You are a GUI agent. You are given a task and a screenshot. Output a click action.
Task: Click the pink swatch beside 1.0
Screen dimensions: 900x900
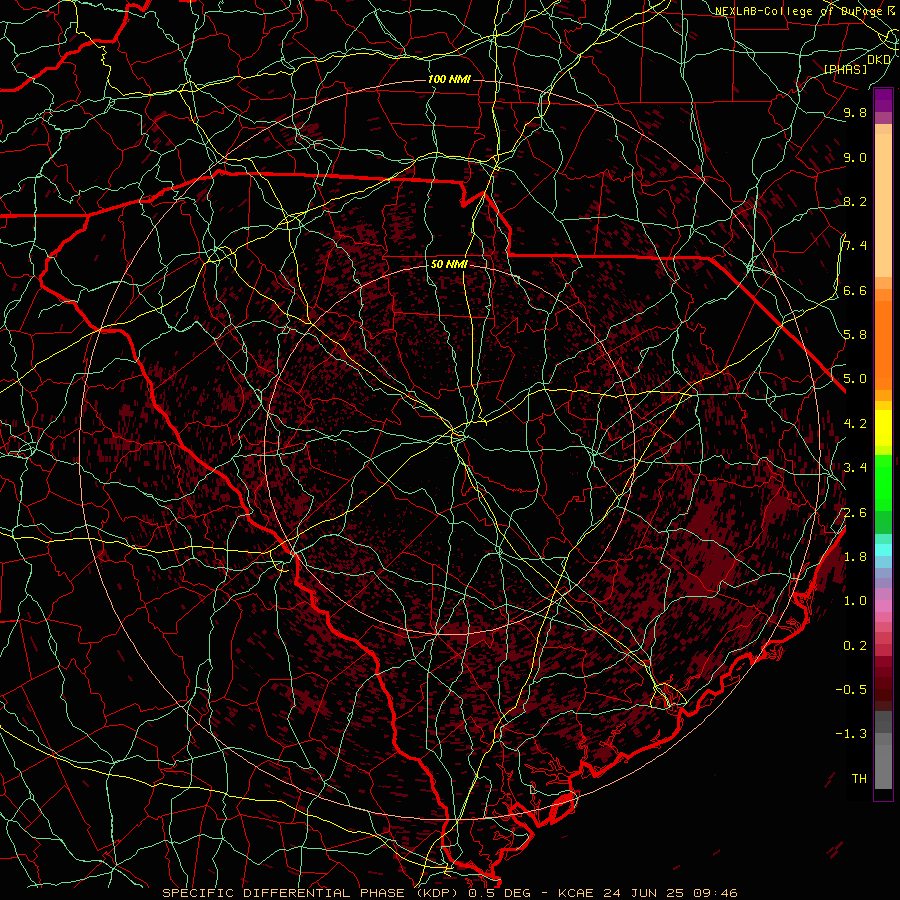(x=883, y=606)
